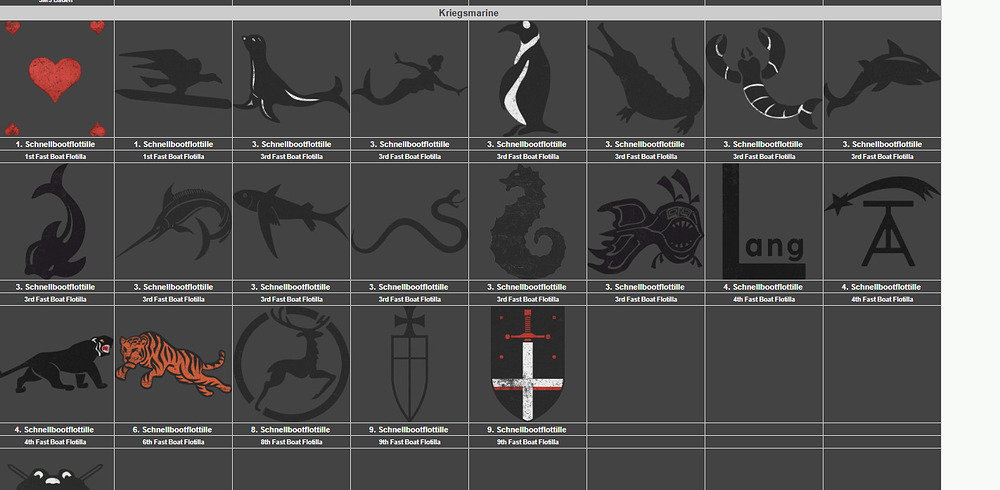Click the 'Lang' letter L emblem
This screenshot has width=1000, height=490.
pyautogui.click(x=764, y=221)
